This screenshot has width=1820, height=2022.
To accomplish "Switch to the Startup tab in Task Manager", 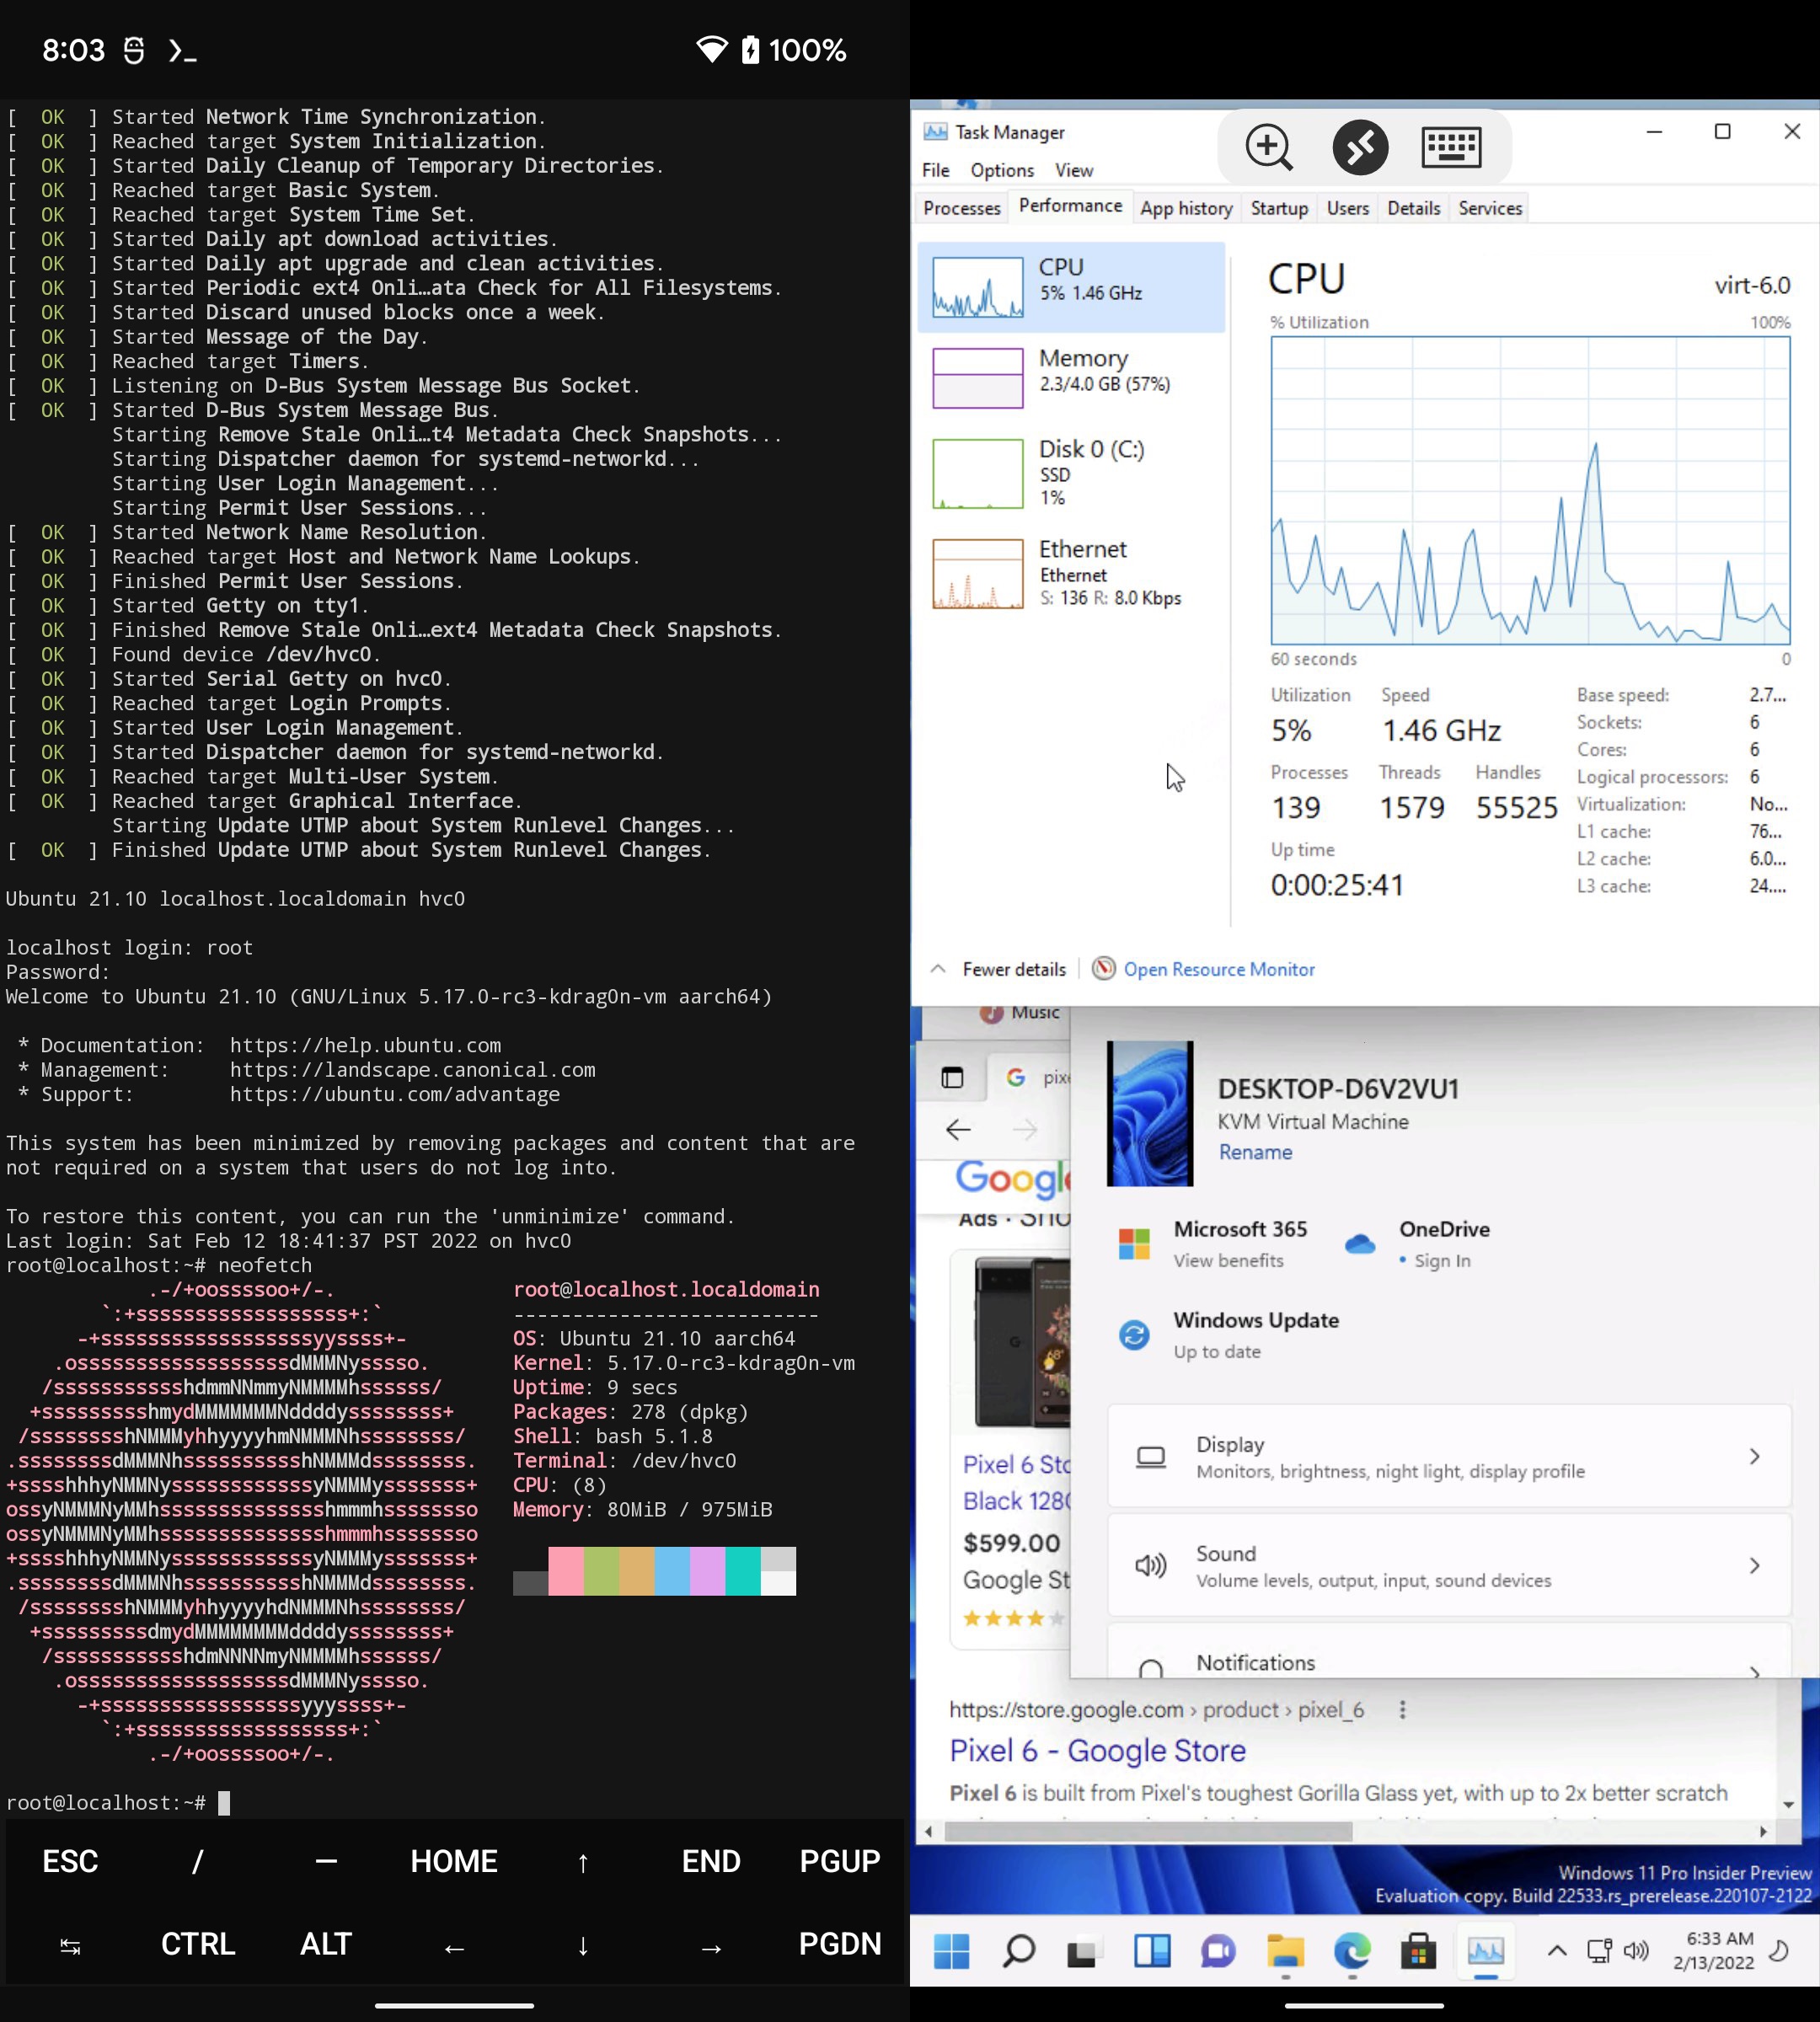I will (x=1279, y=207).
